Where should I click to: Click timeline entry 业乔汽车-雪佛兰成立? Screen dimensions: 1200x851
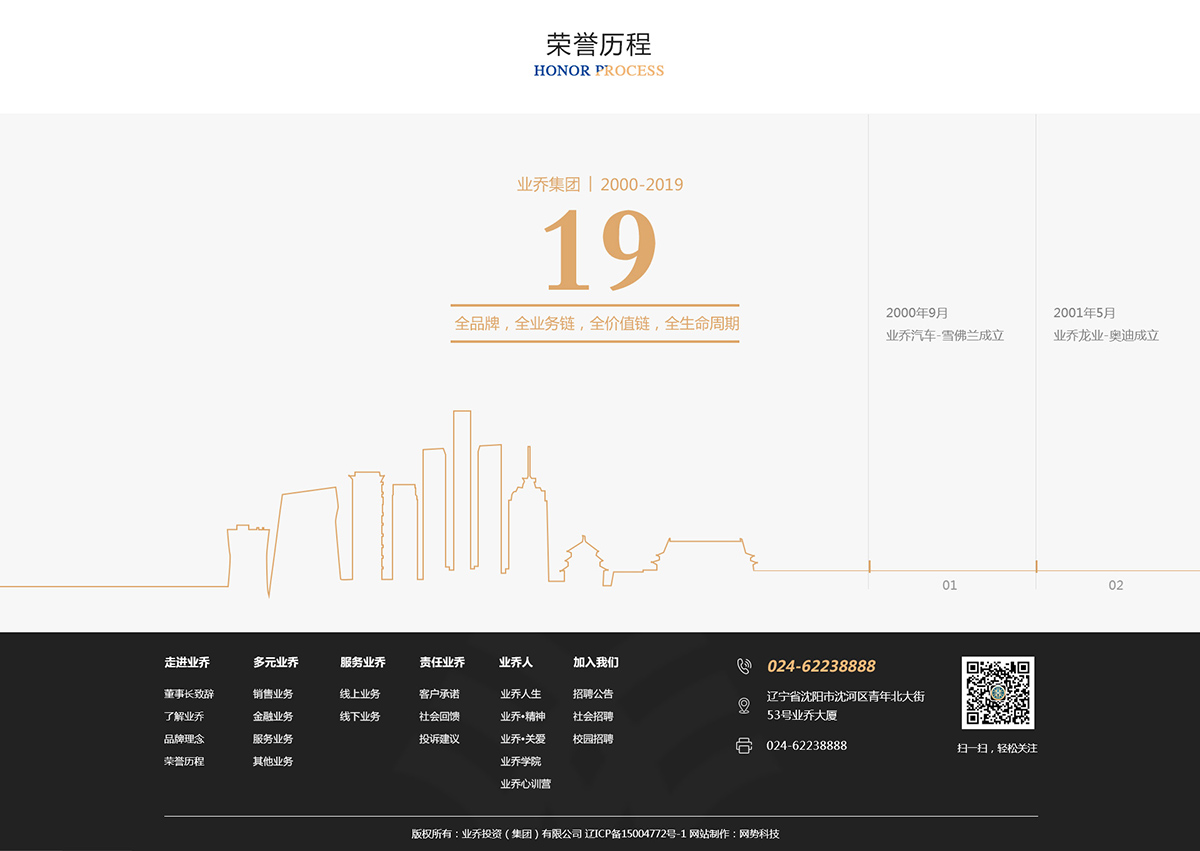coord(945,336)
